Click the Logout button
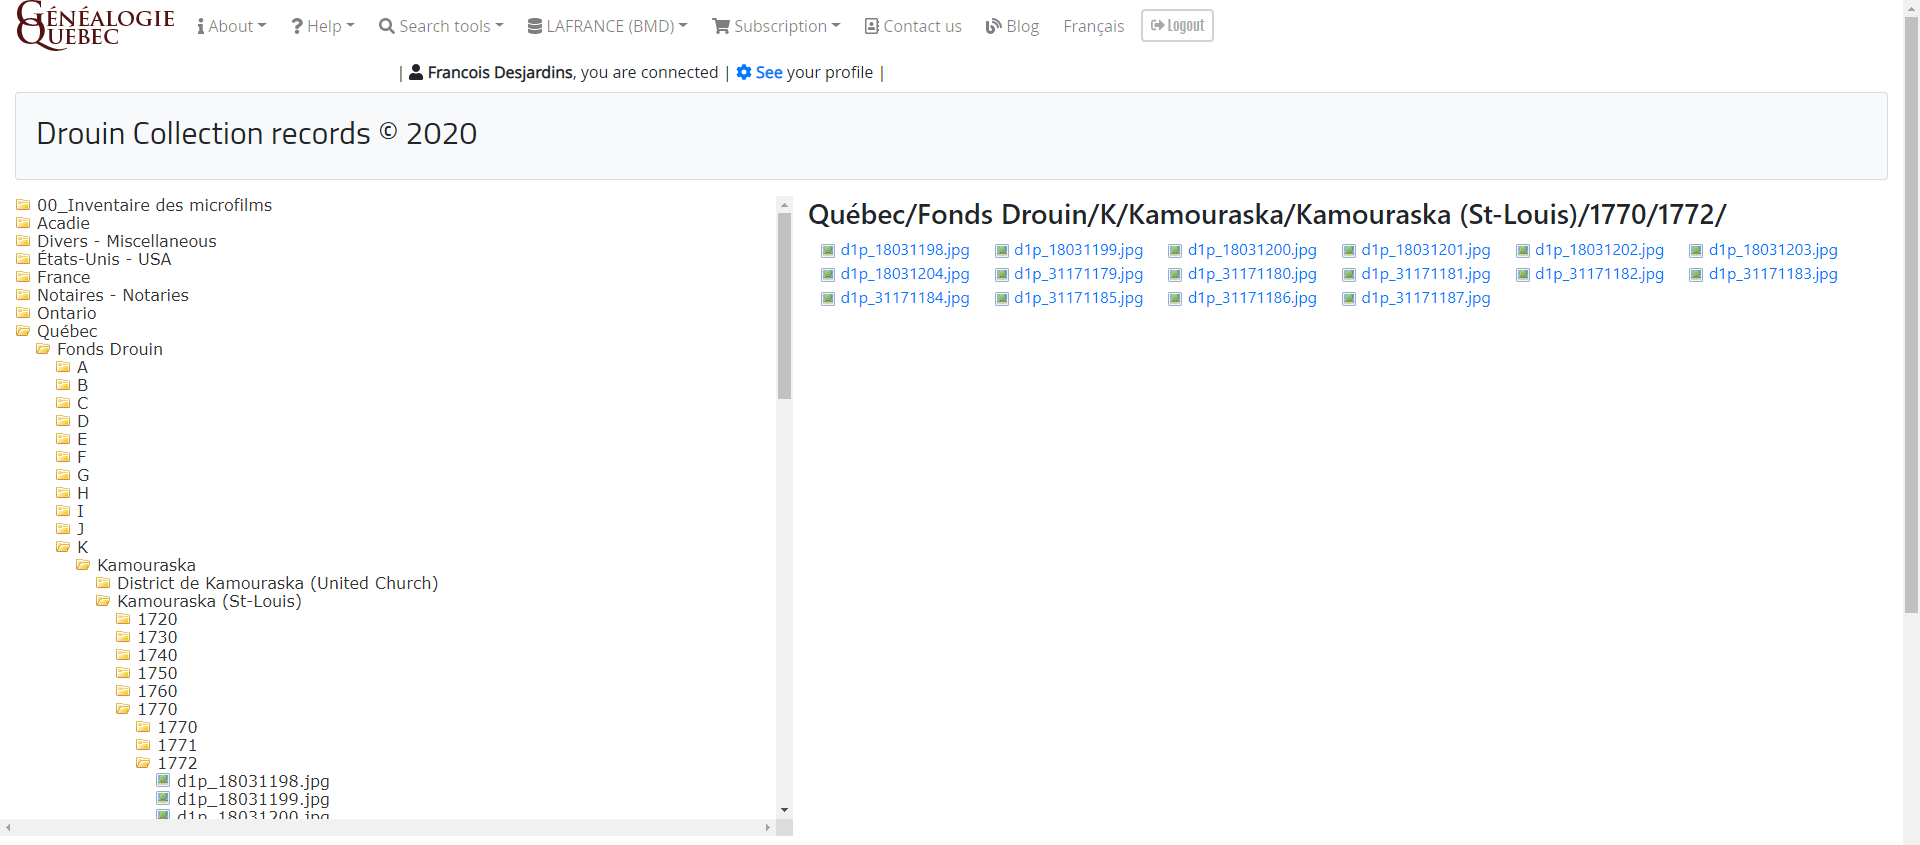Viewport: 1920px width, 845px height. tap(1177, 26)
